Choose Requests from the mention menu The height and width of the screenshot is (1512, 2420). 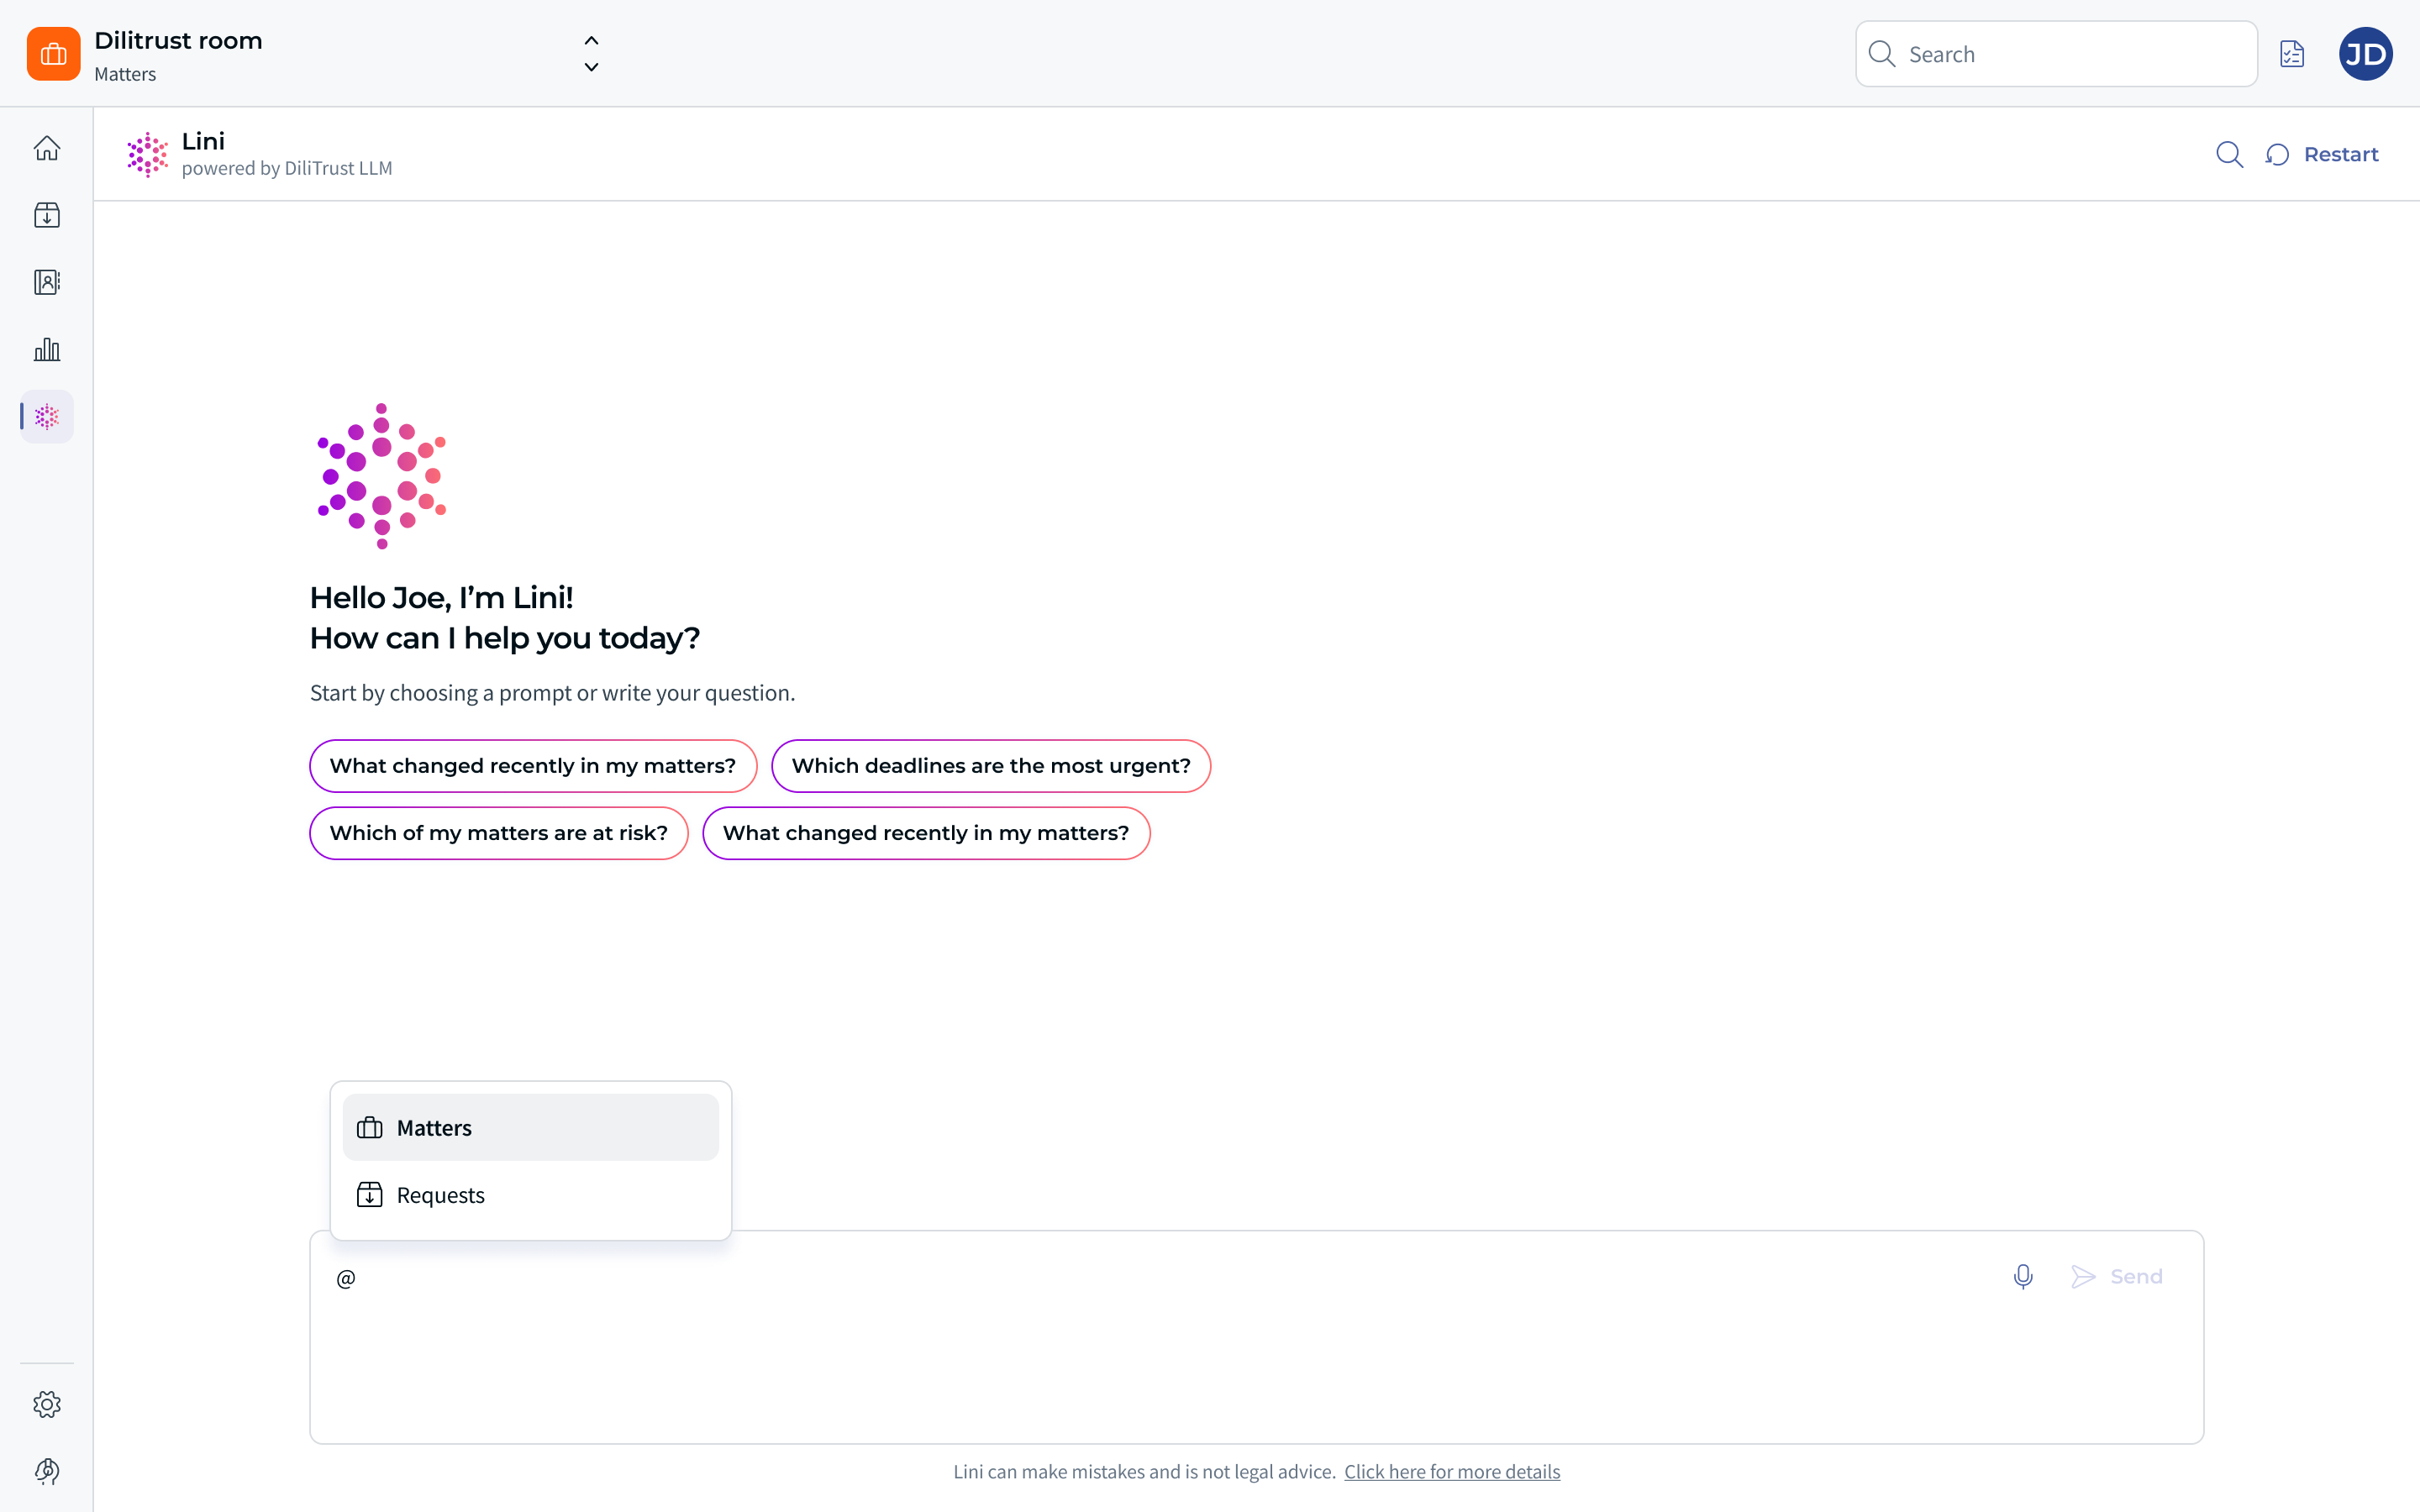coord(530,1195)
